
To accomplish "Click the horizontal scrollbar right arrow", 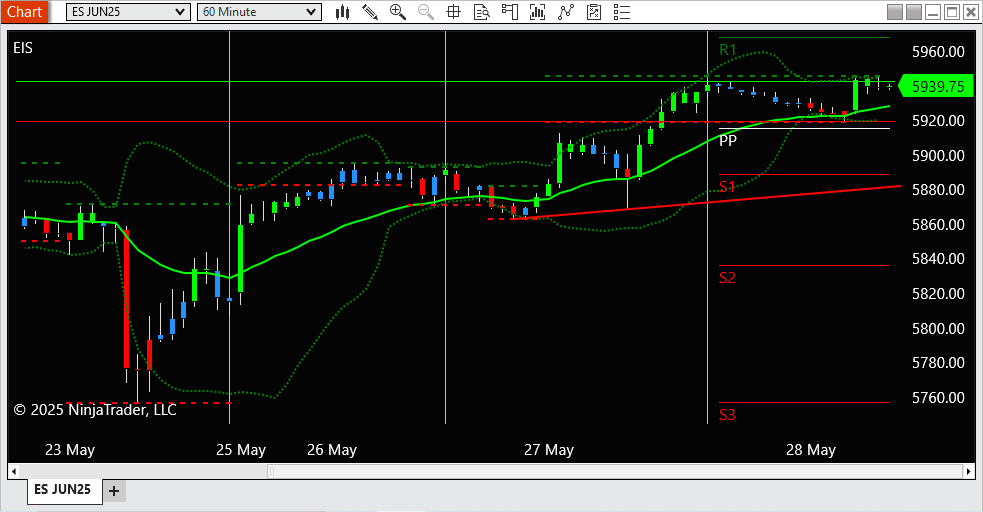I will click(969, 471).
